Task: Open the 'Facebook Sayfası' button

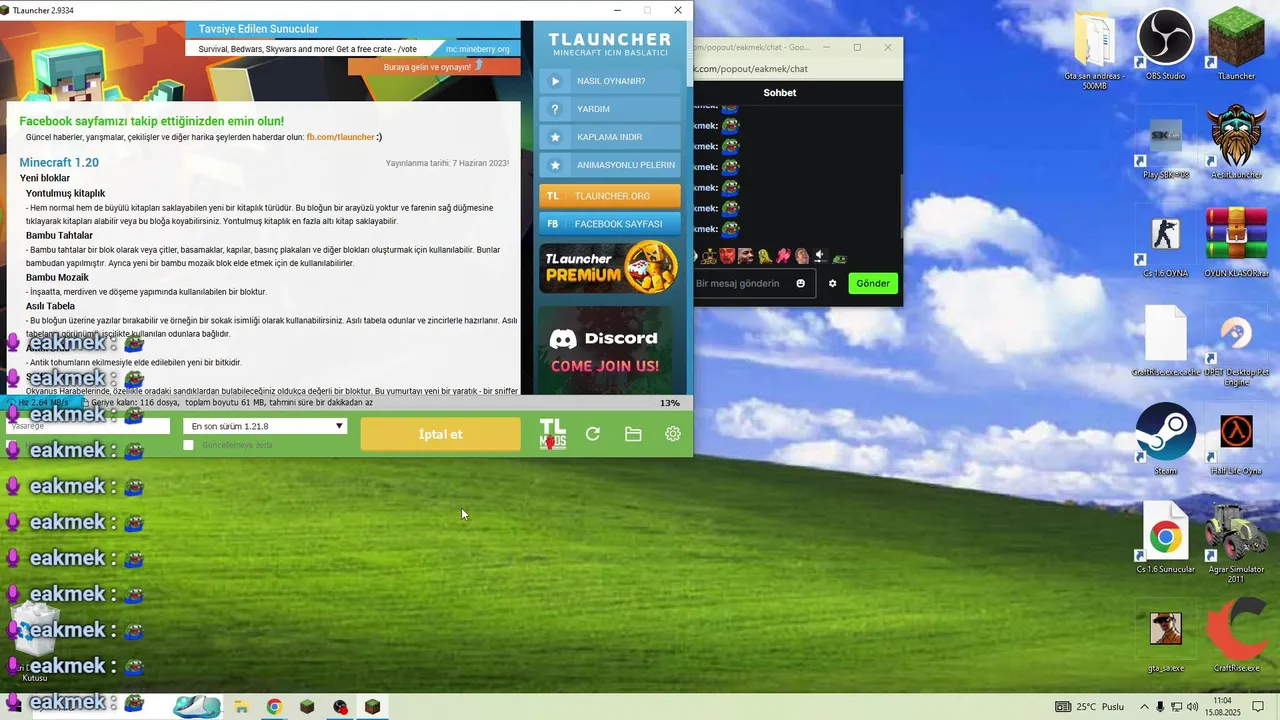Action: 610,224
